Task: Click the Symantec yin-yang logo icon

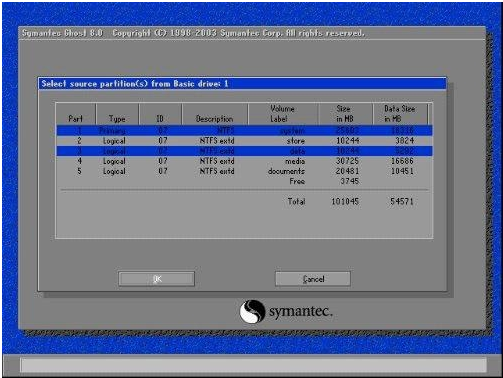Action: [252, 311]
